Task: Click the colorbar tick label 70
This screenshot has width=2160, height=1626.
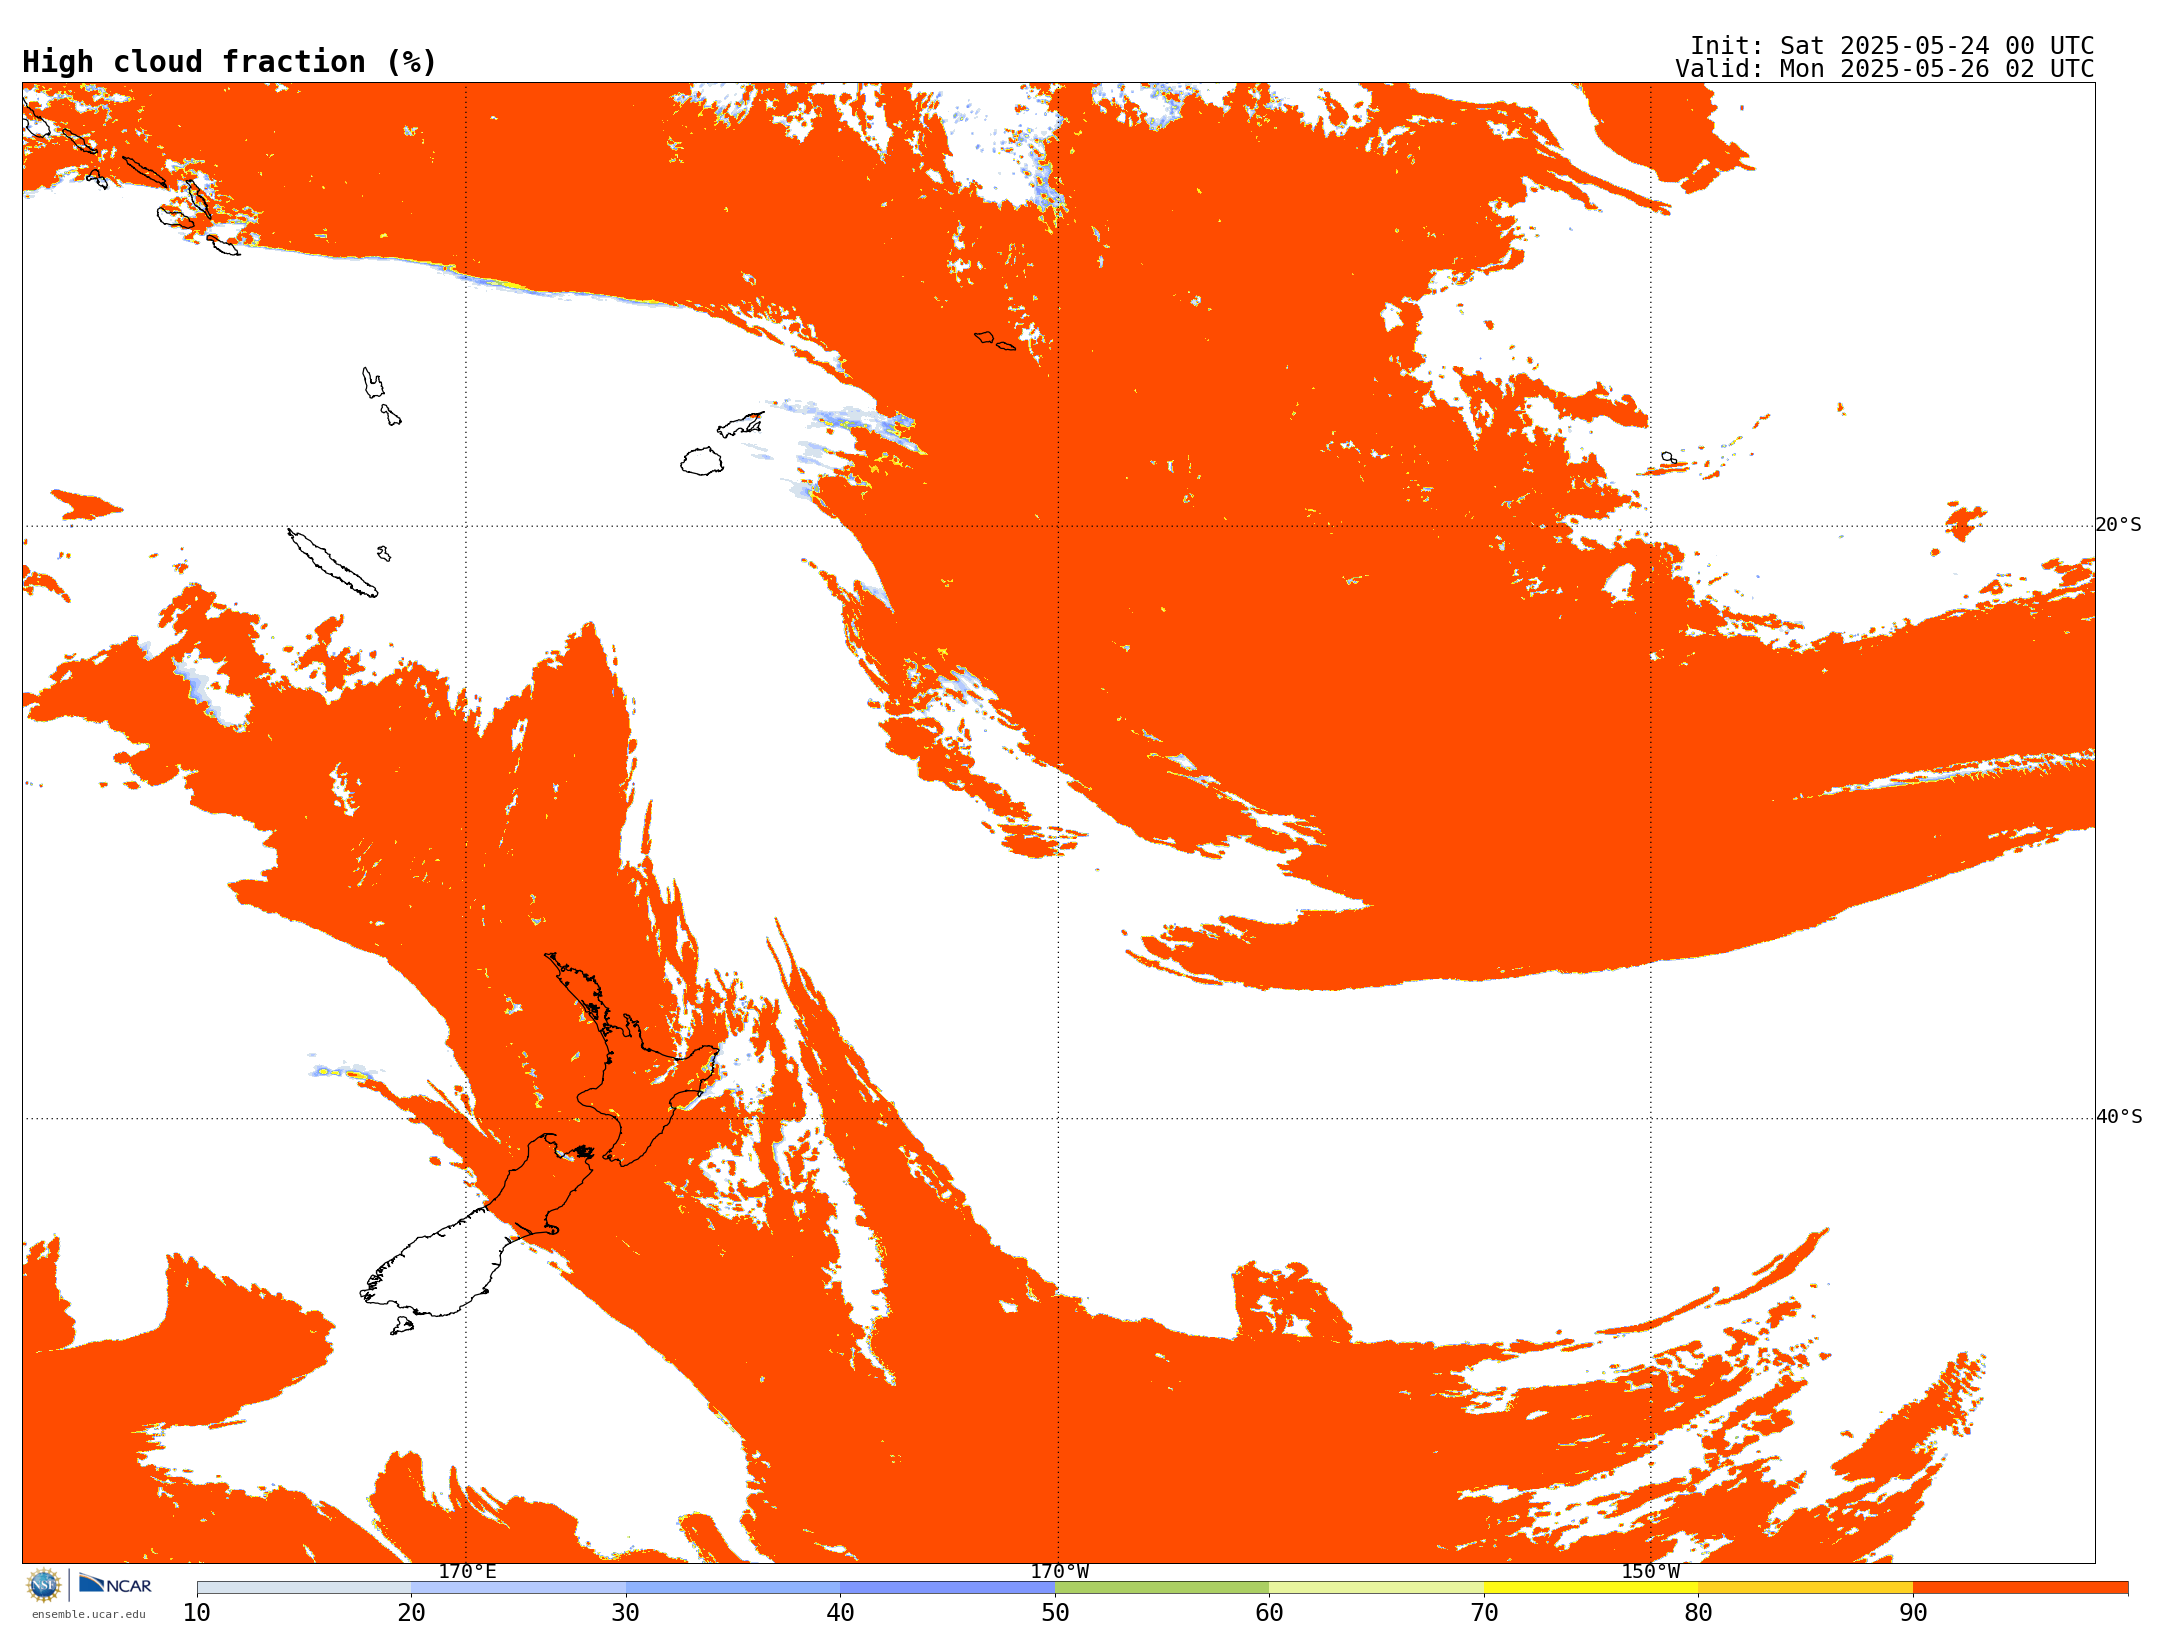Action: [1484, 1613]
